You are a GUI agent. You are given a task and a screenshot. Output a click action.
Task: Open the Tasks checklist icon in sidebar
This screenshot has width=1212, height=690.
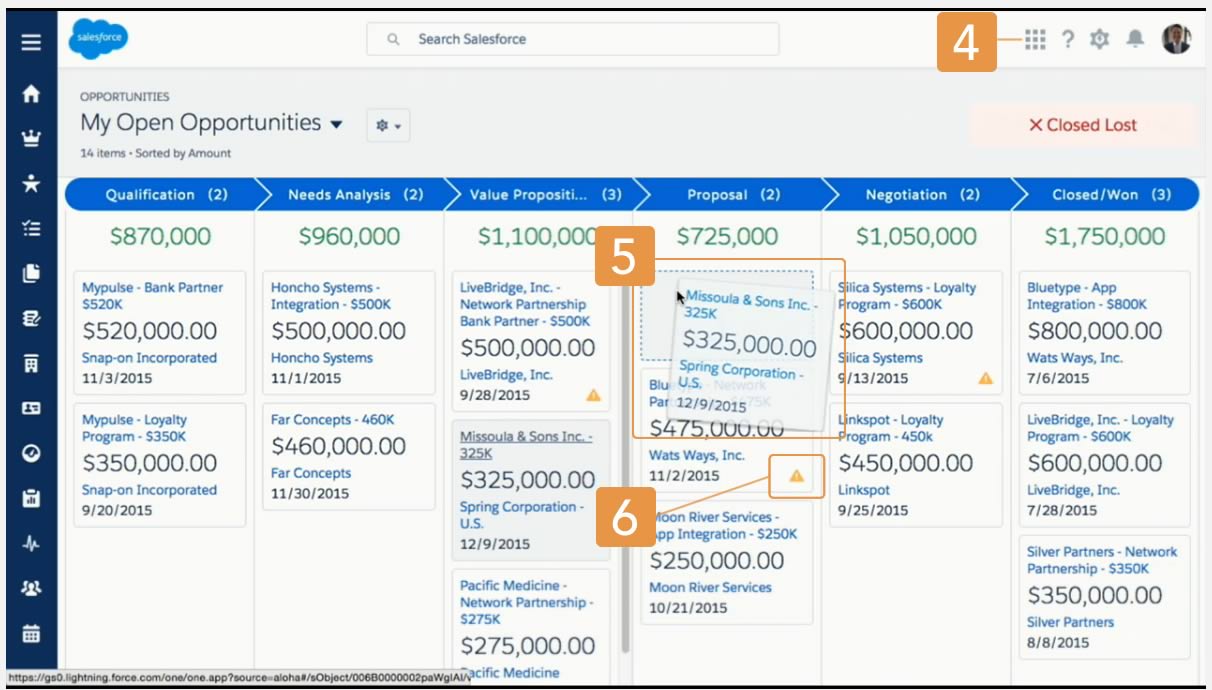pos(31,228)
